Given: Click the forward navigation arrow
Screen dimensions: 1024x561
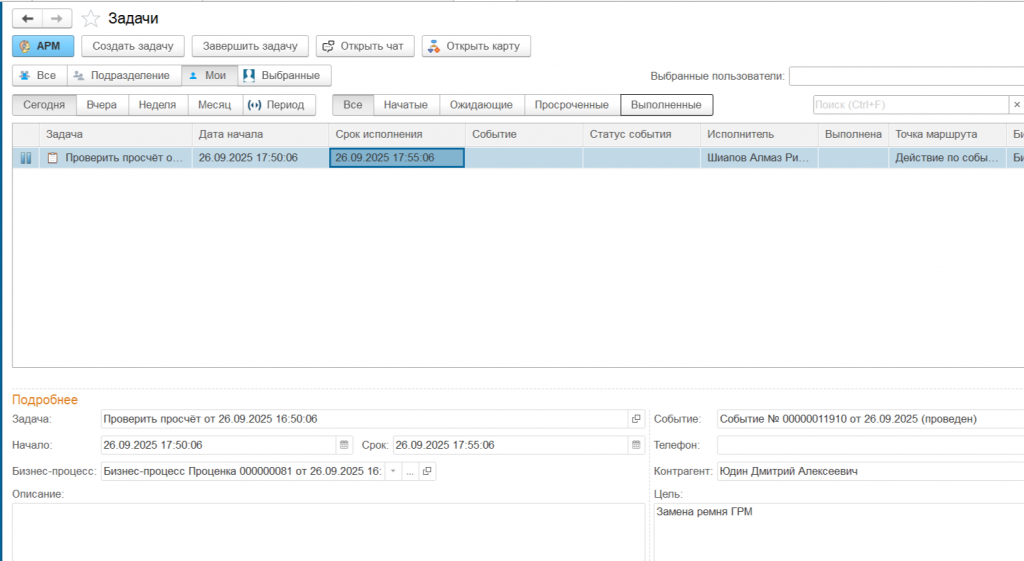Looking at the screenshot, I should 57,18.
